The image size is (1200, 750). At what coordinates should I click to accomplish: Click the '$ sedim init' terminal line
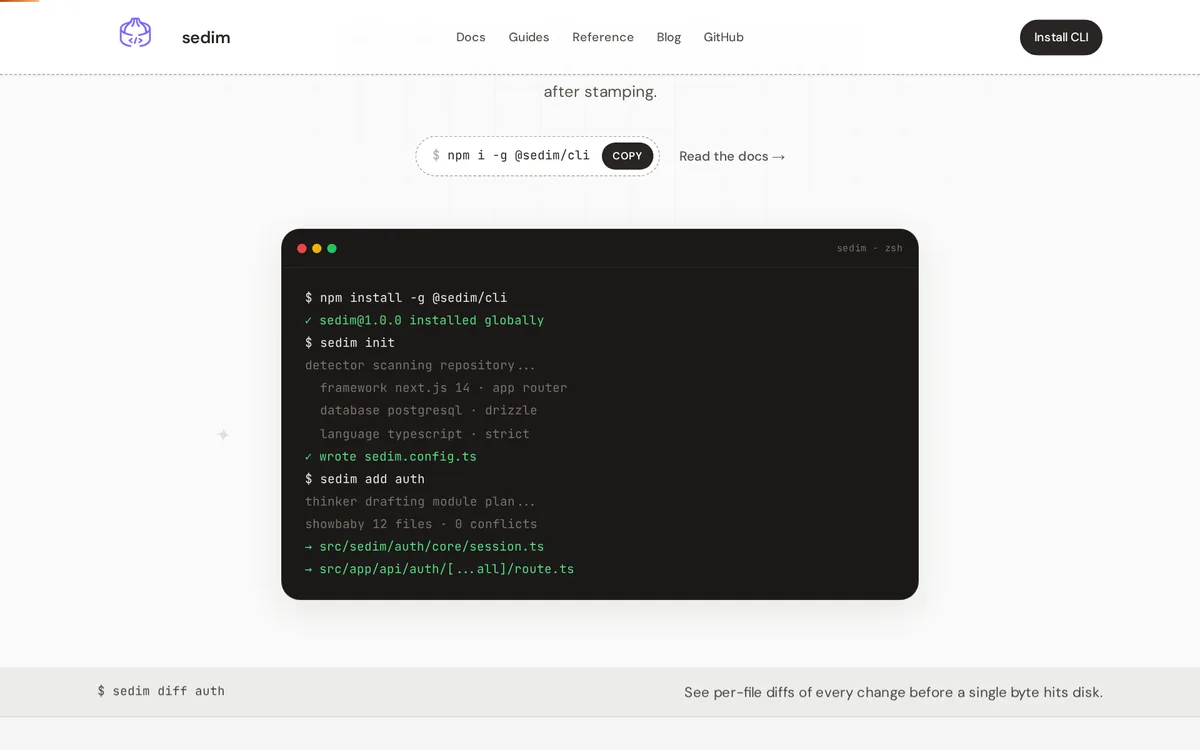pyautogui.click(x=350, y=343)
